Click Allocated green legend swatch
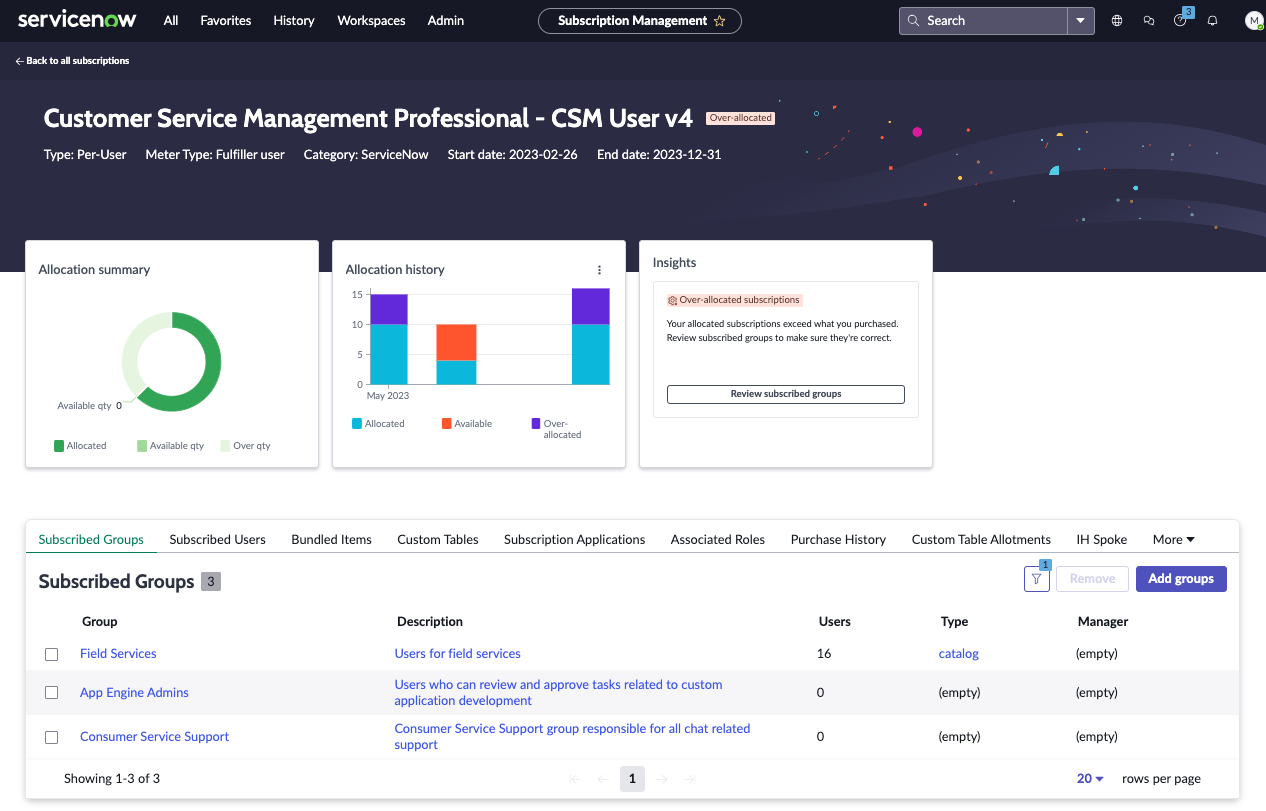This screenshot has width=1266, height=811. [x=59, y=446]
